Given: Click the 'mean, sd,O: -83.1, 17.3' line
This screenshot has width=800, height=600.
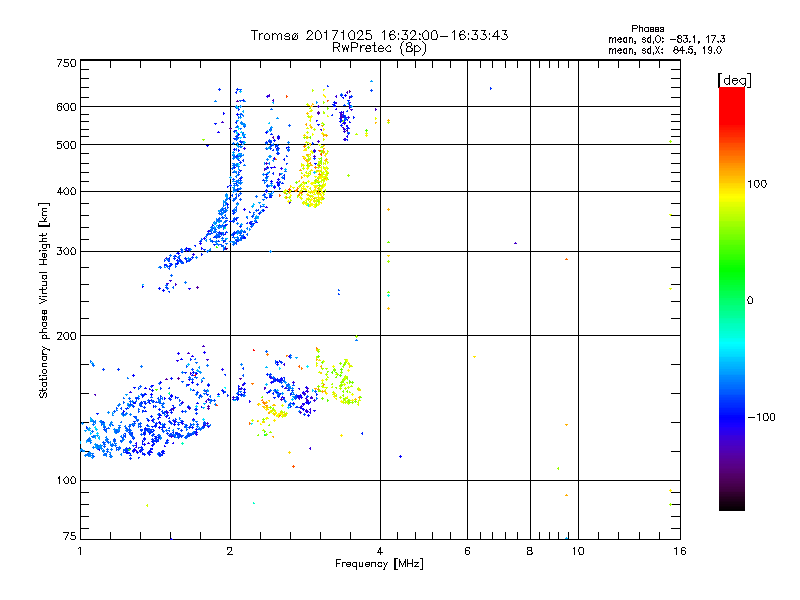Looking at the screenshot, I should (666, 39).
